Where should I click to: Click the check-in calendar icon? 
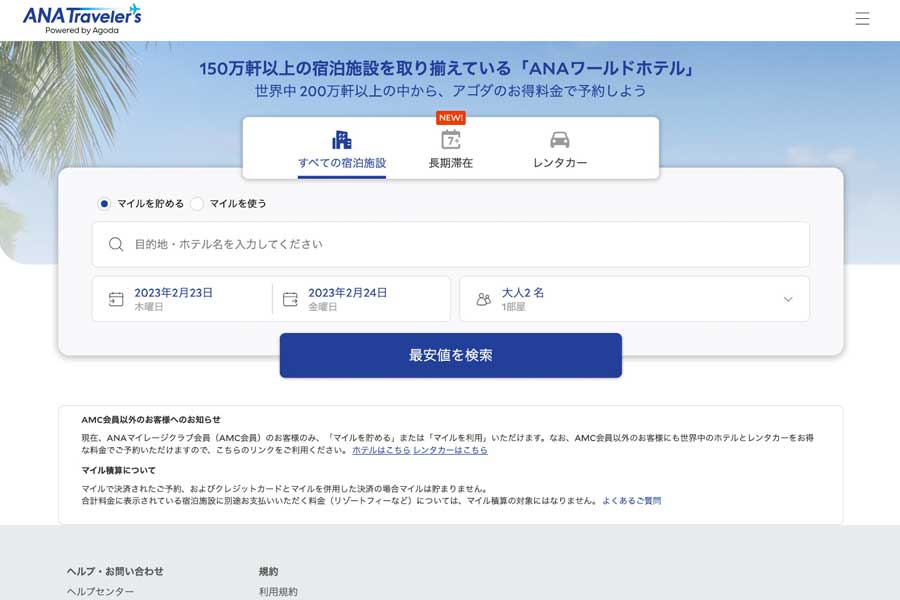pos(116,299)
